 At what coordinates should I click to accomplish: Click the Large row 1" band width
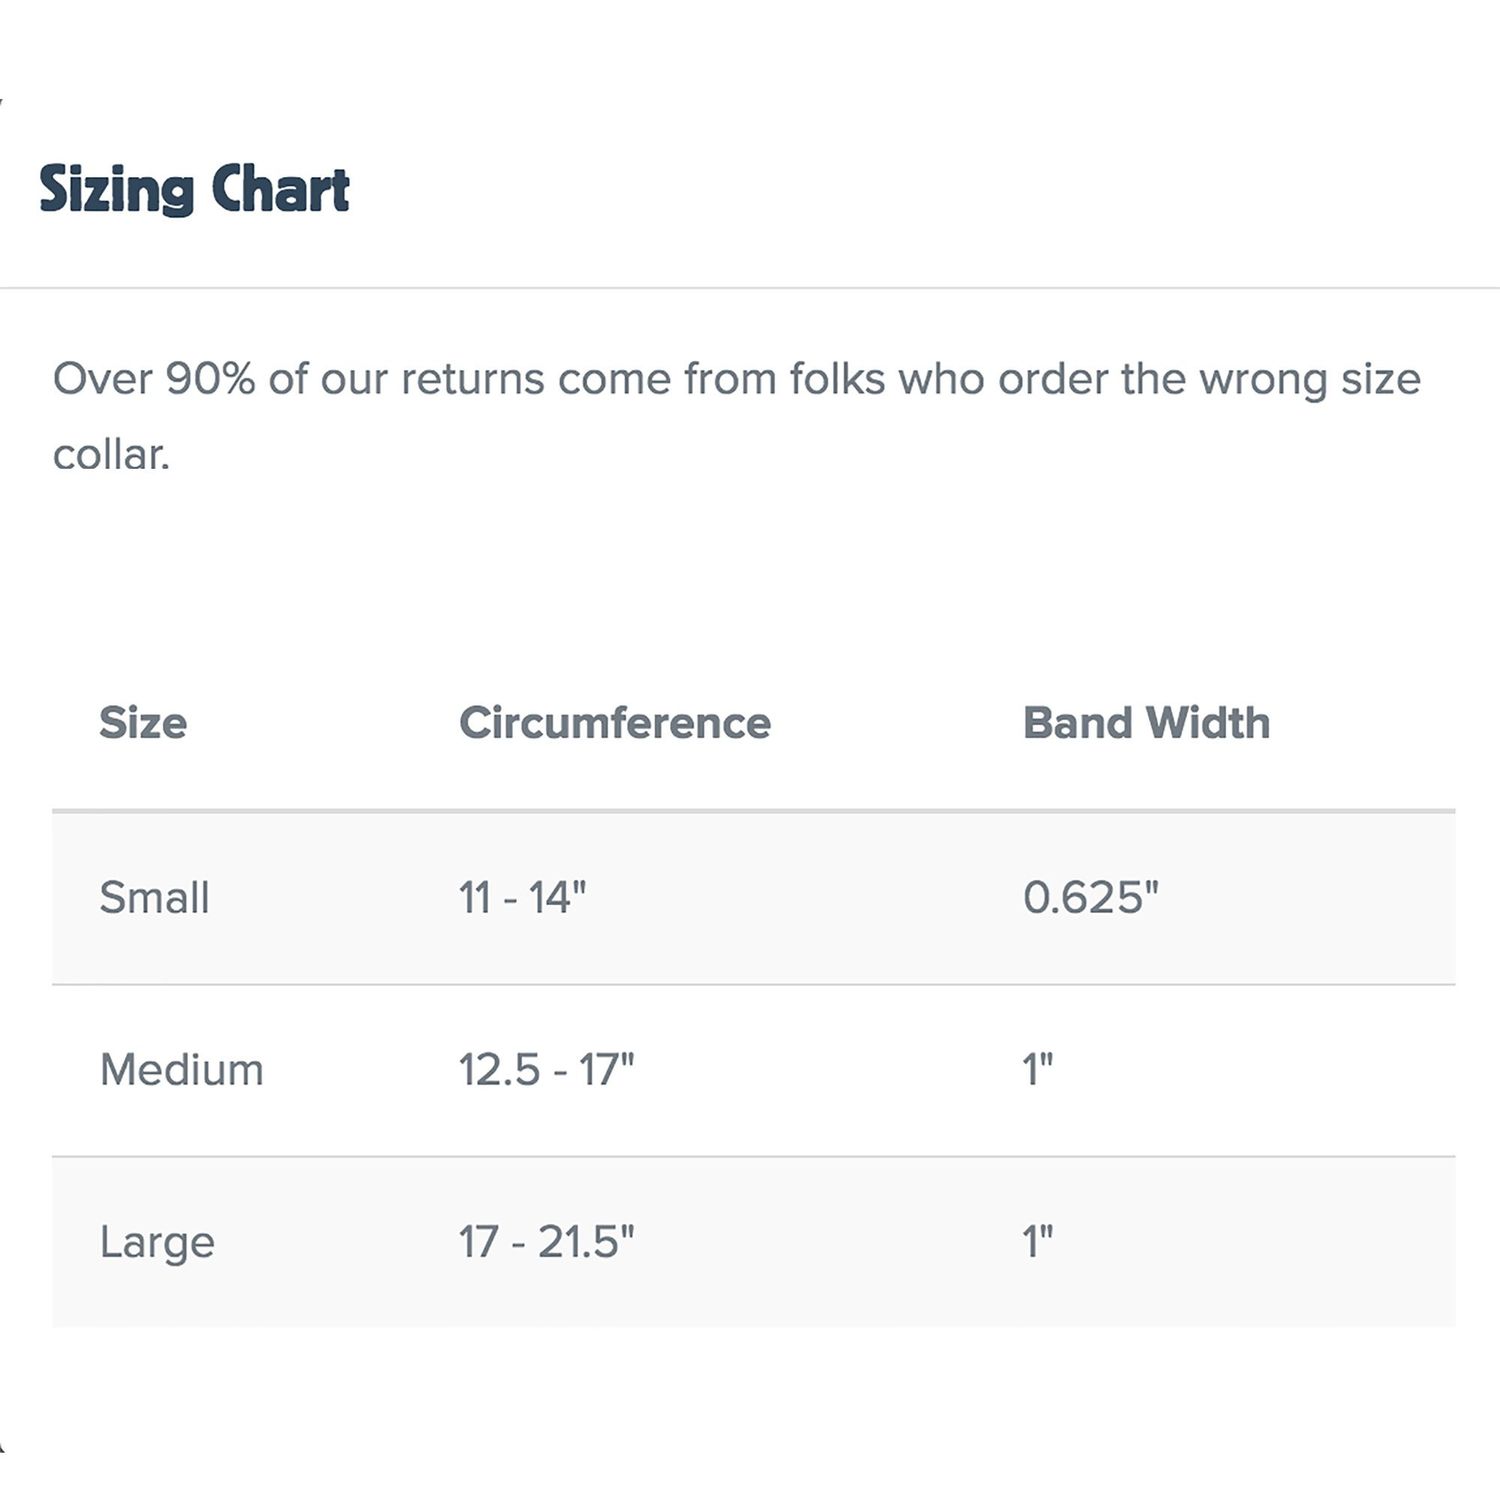tap(1038, 1242)
